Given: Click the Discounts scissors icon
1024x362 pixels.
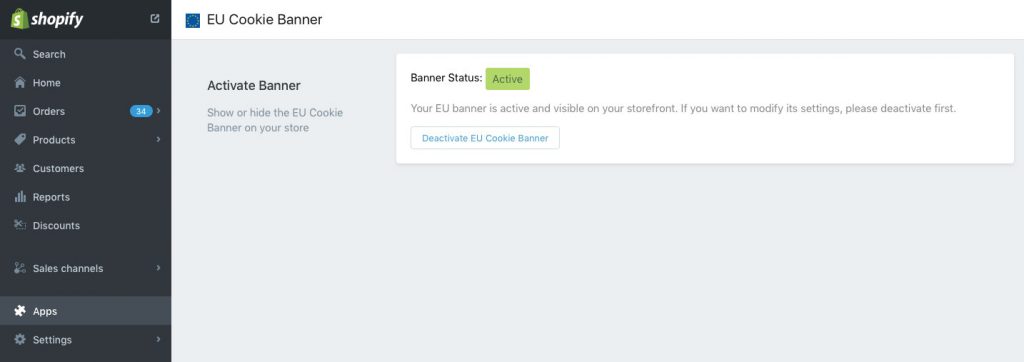Looking at the screenshot, I should pyautogui.click(x=20, y=225).
